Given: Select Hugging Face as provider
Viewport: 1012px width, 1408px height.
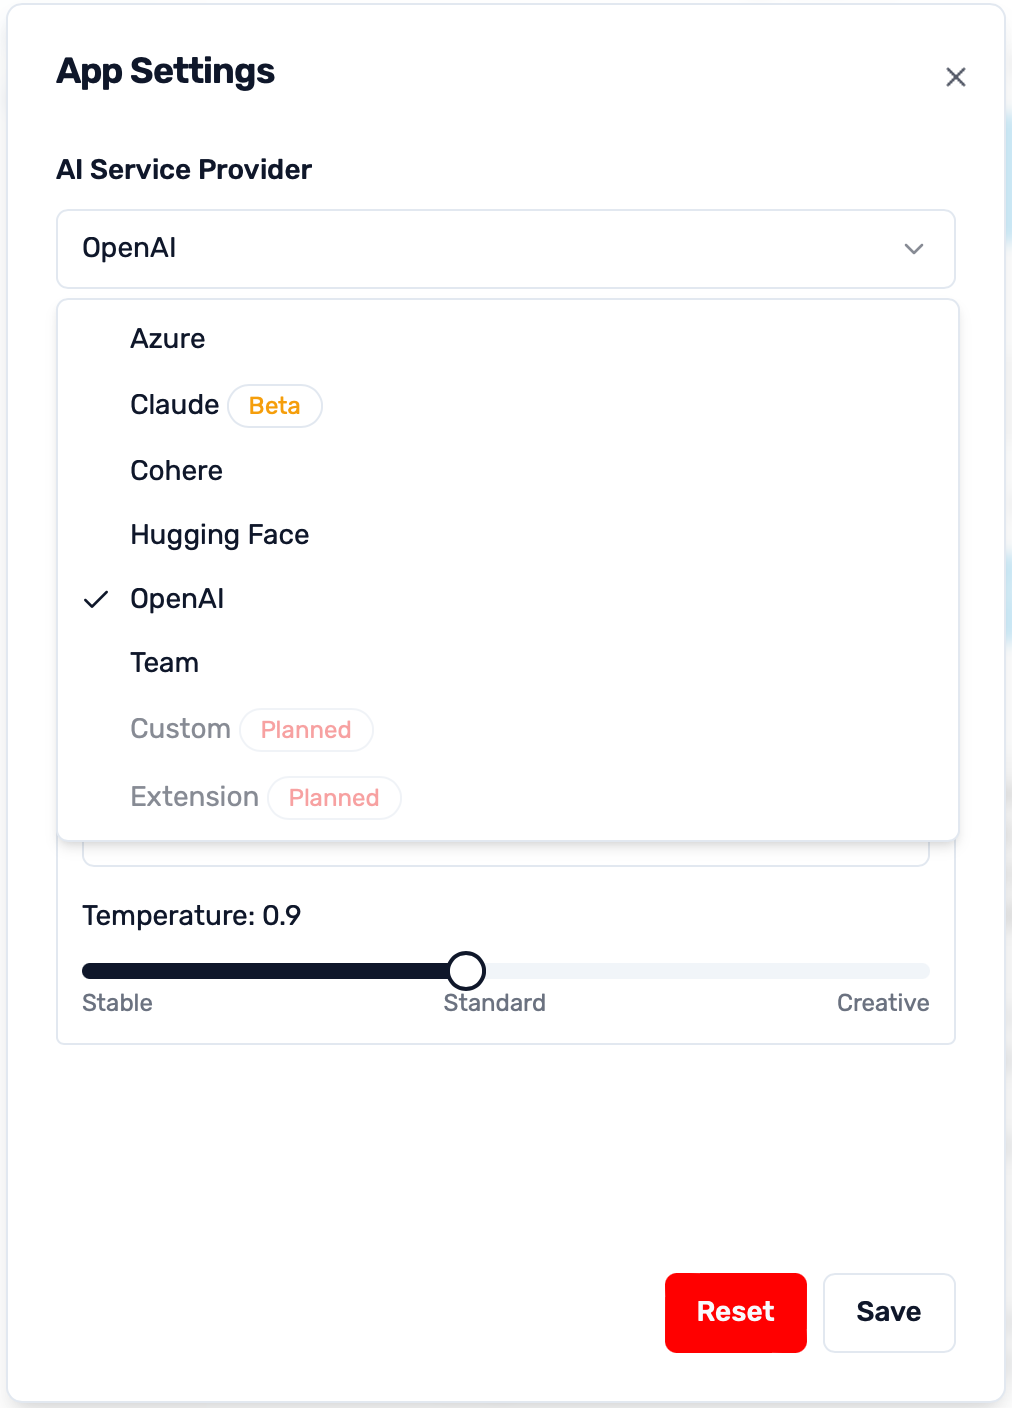Looking at the screenshot, I should pos(219,535).
